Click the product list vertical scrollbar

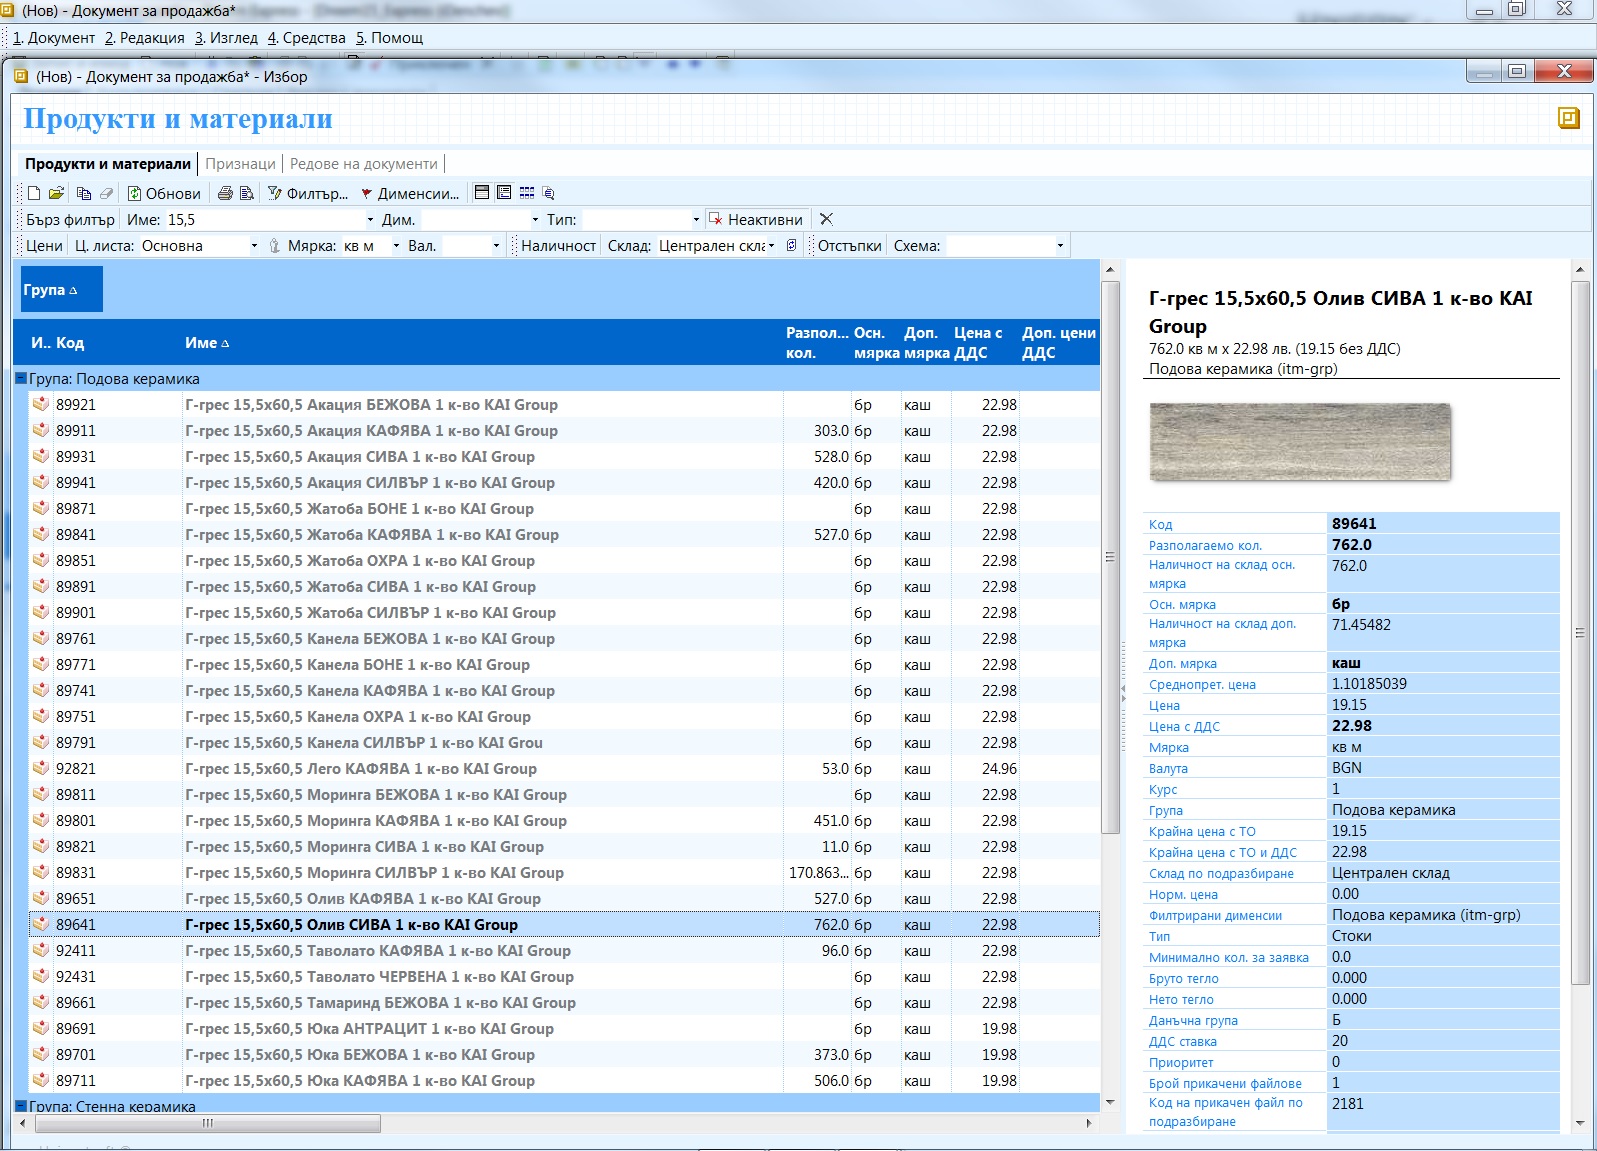(x=1110, y=556)
